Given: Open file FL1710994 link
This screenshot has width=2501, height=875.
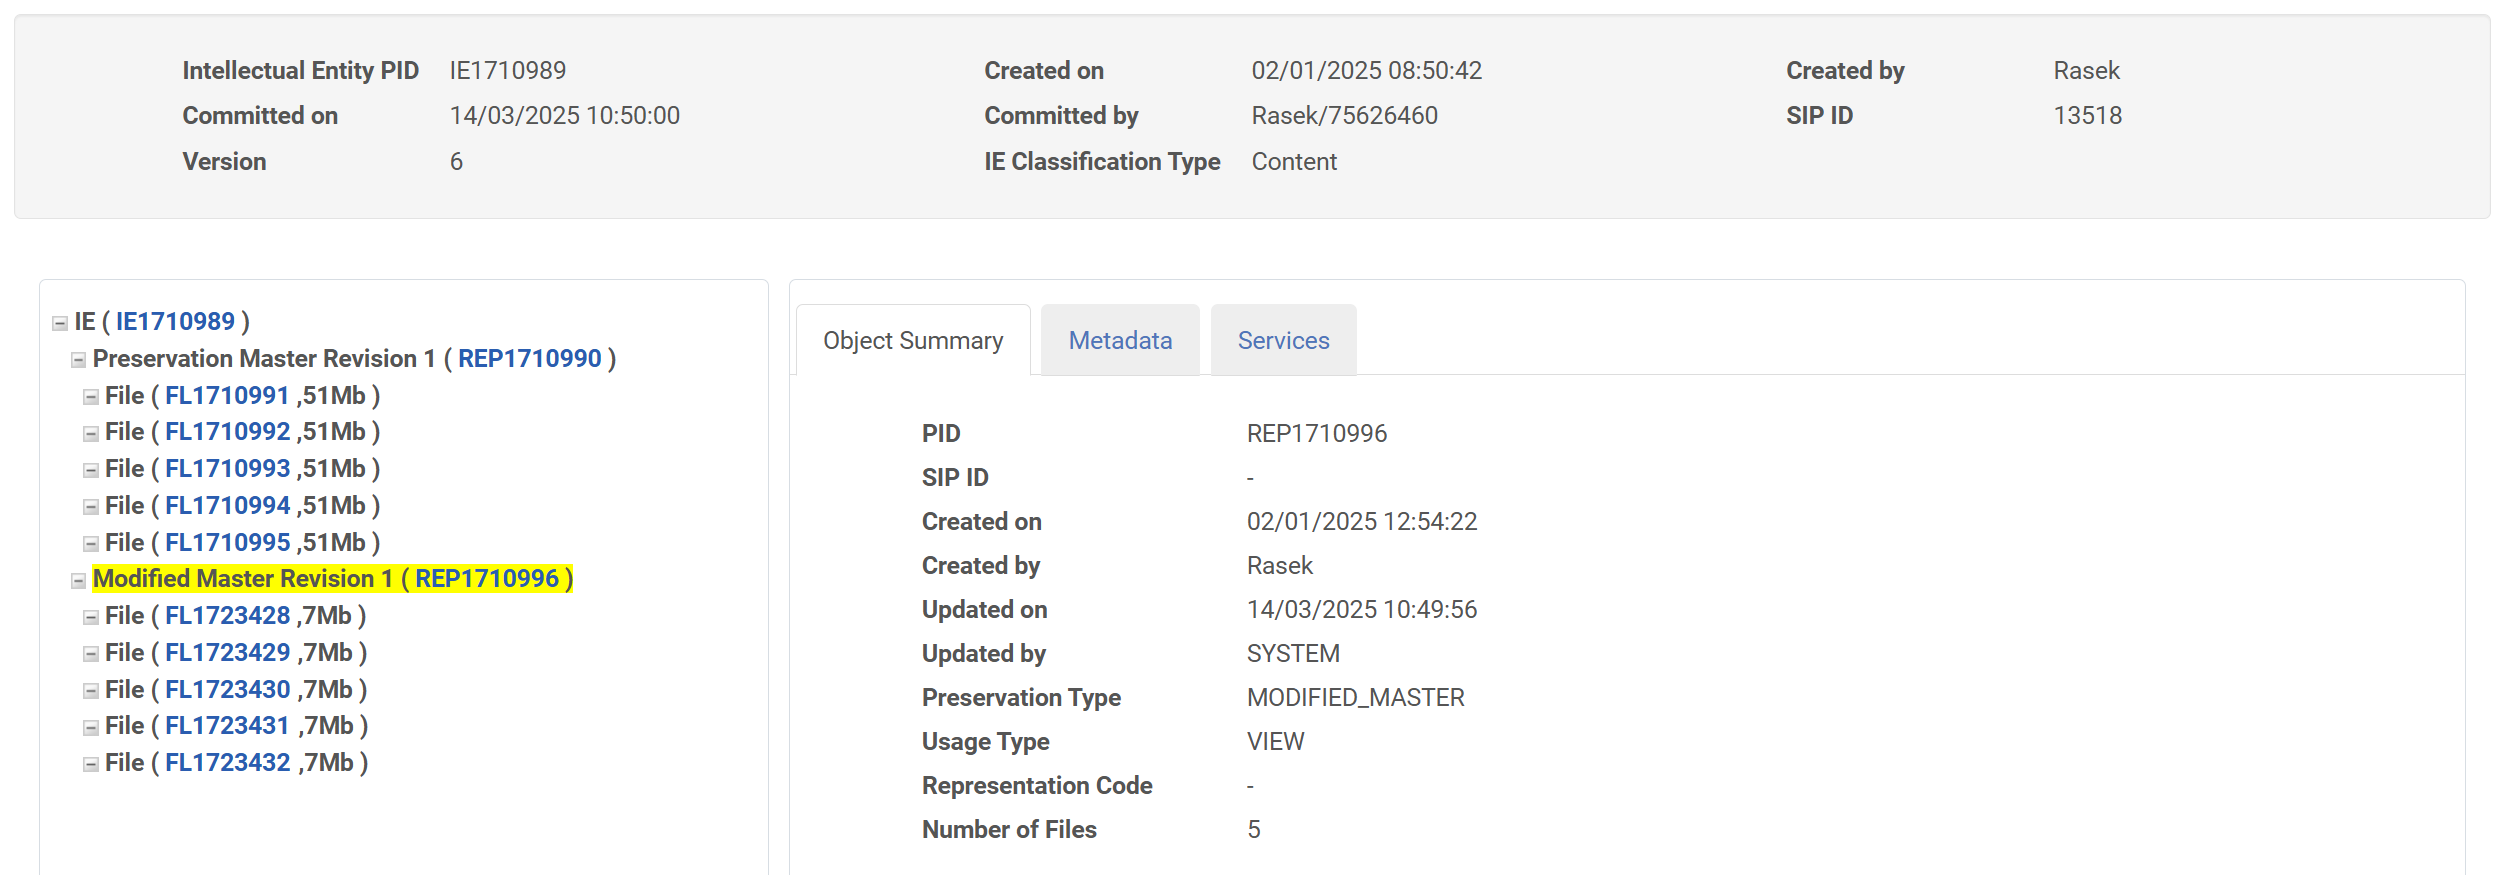Looking at the screenshot, I should [227, 506].
